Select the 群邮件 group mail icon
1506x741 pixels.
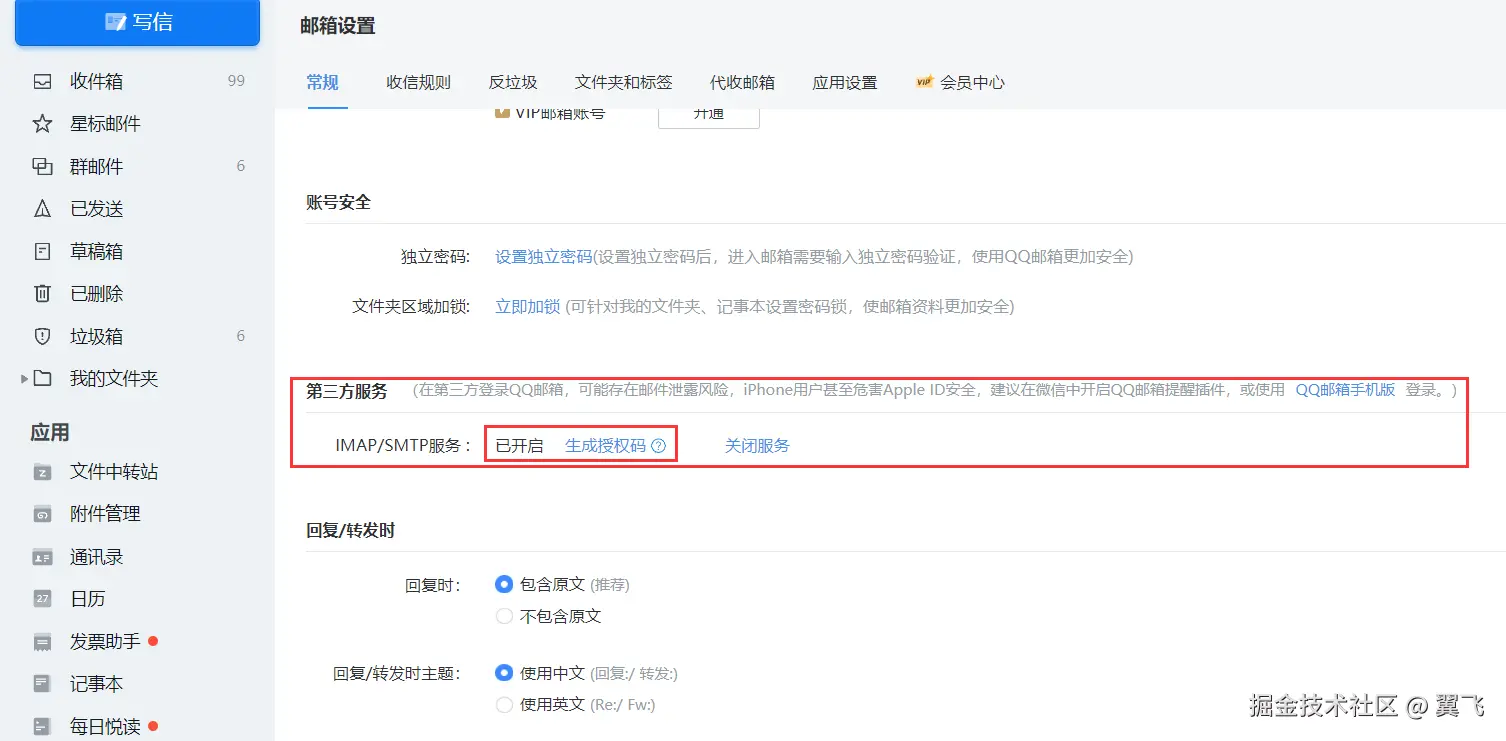[42, 166]
